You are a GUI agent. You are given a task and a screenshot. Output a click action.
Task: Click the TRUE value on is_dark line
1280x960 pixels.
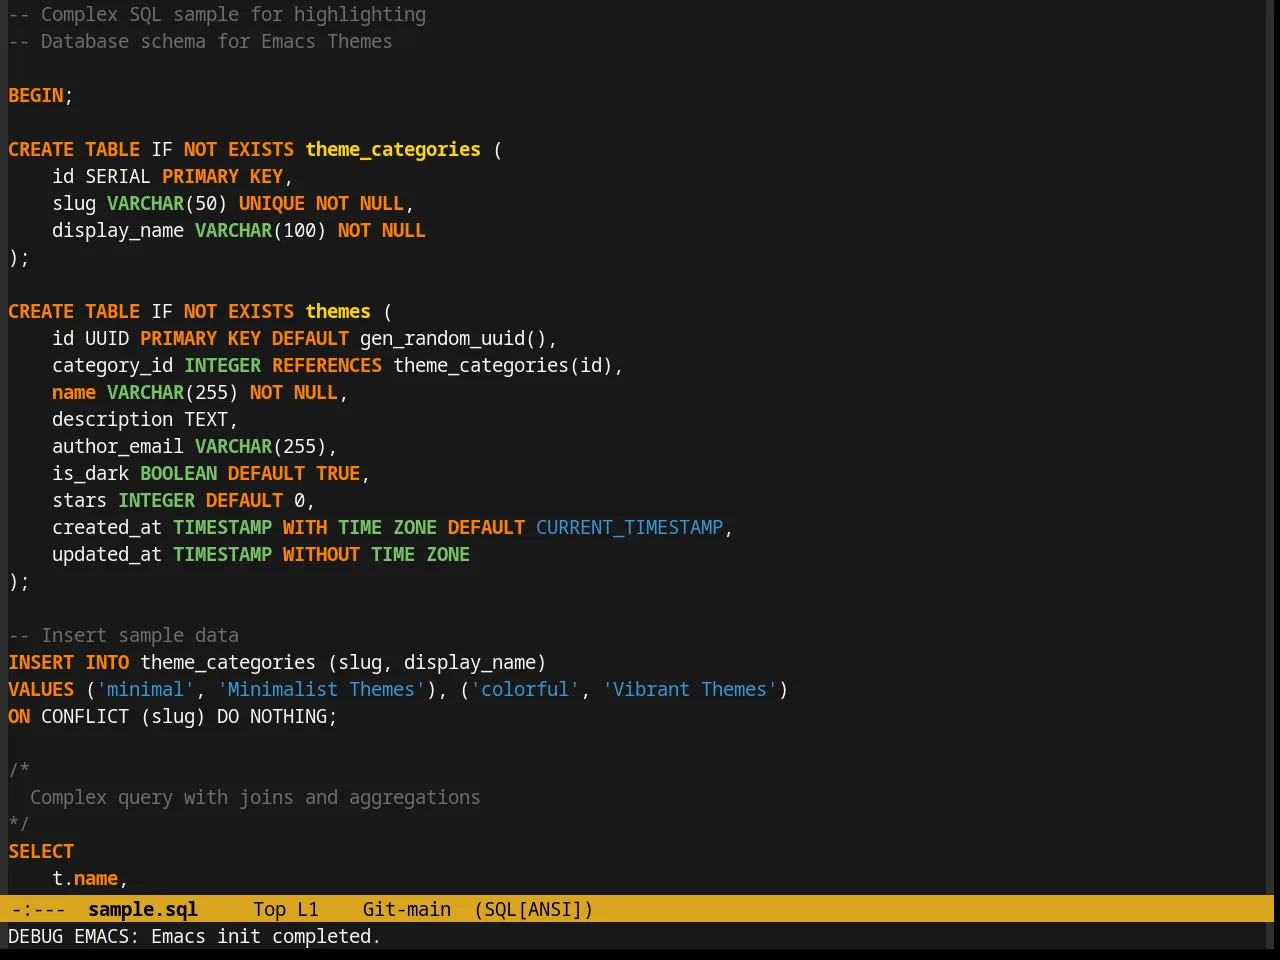pyautogui.click(x=338, y=473)
